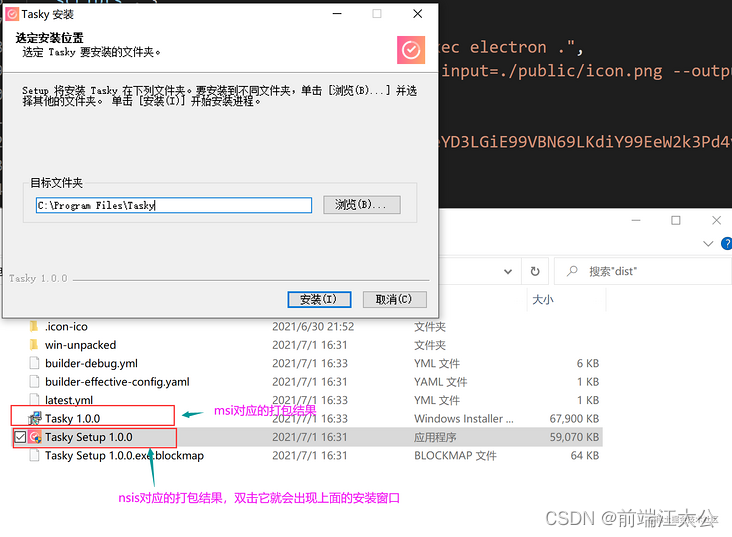This screenshot has height=537, width=732.
Task: Click the win-unpacked folder icon
Action: [34, 345]
